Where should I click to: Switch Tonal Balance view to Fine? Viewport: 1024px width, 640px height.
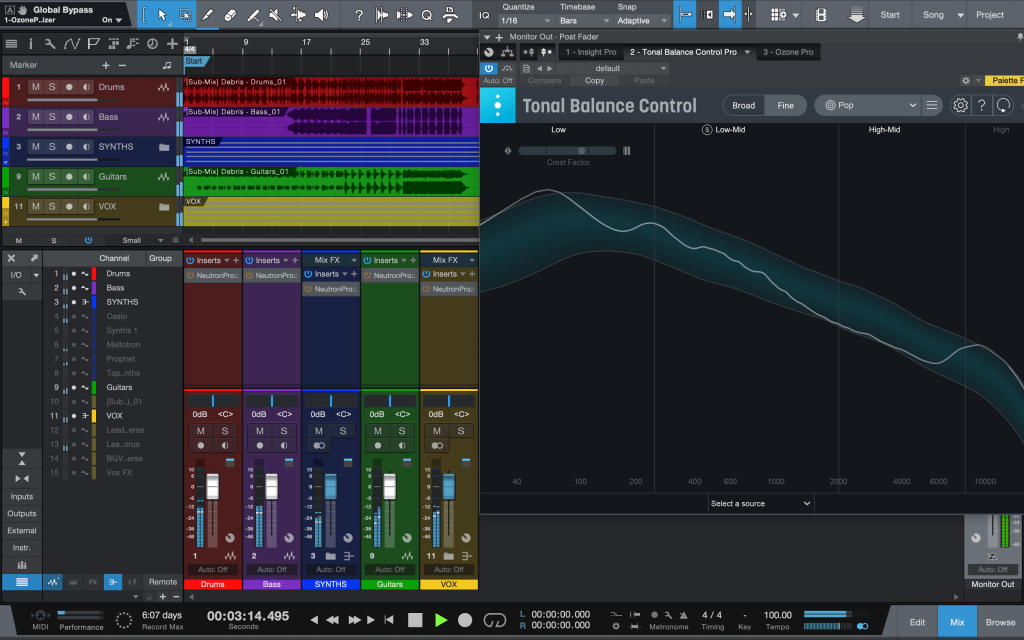click(787, 104)
